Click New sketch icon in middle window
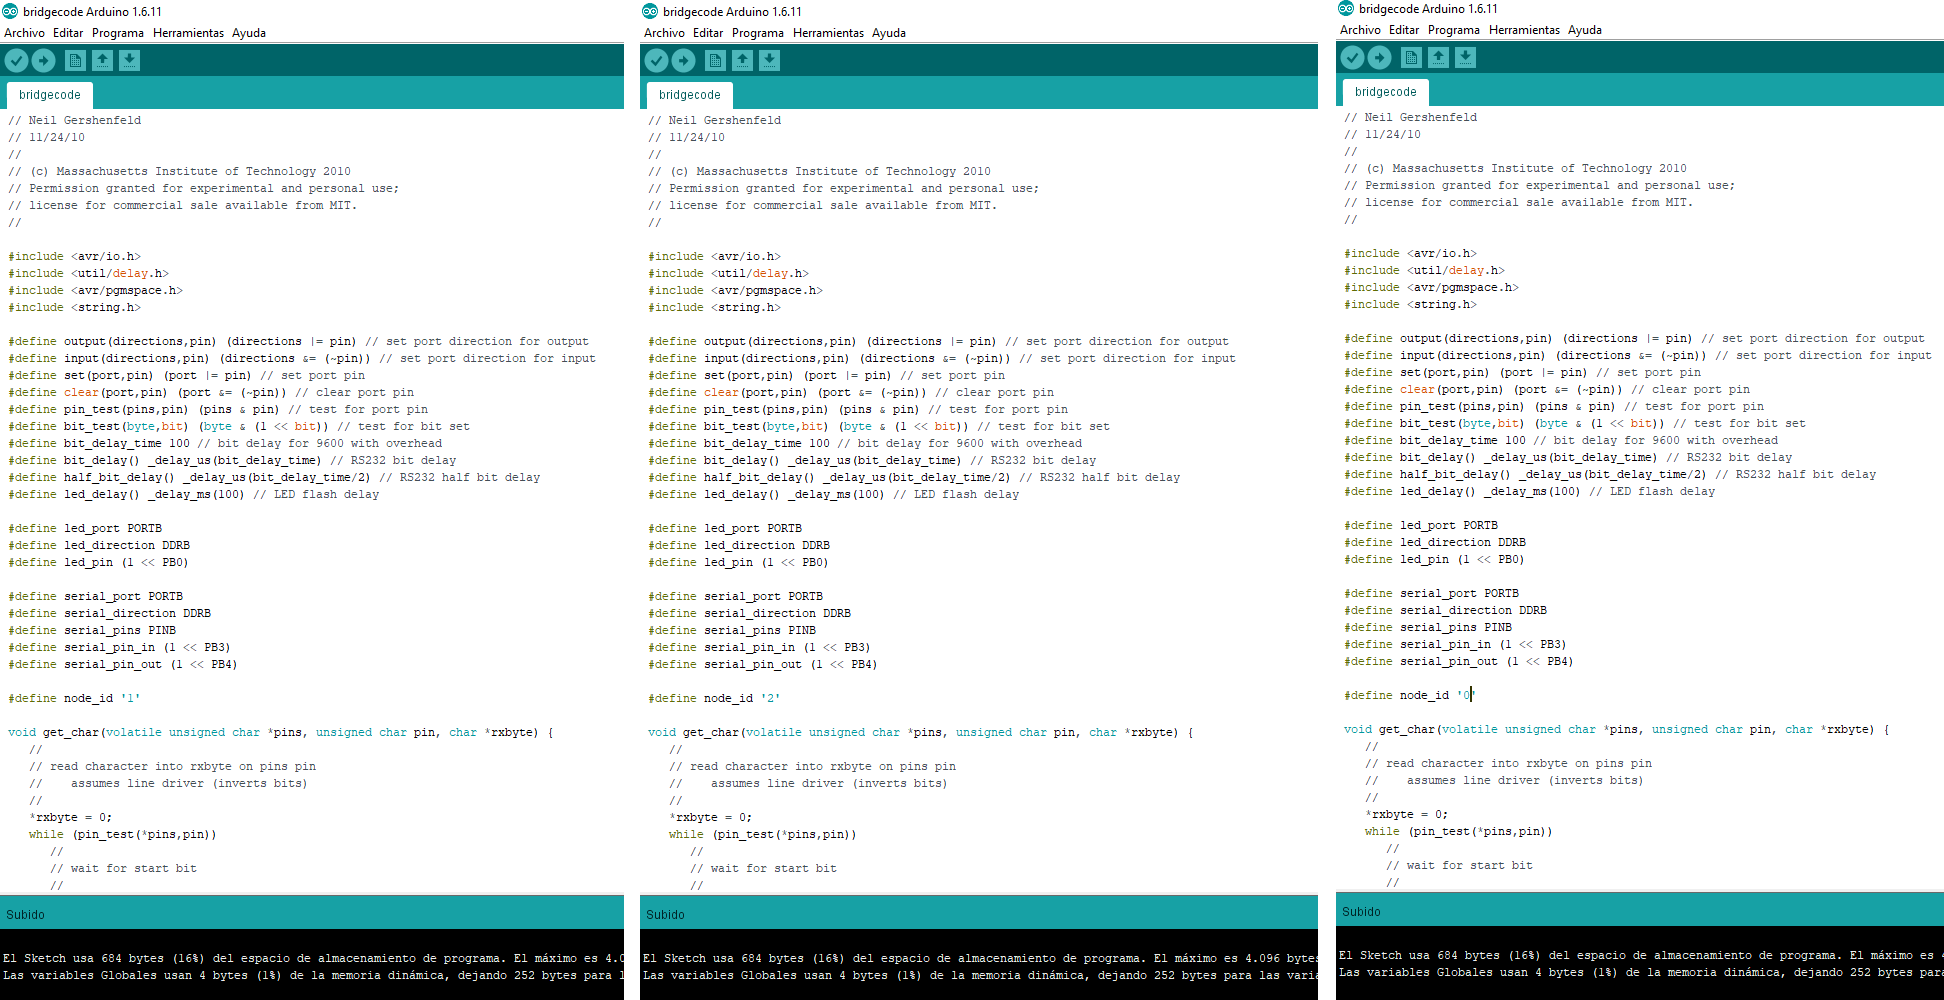1944x1000 pixels. point(715,60)
